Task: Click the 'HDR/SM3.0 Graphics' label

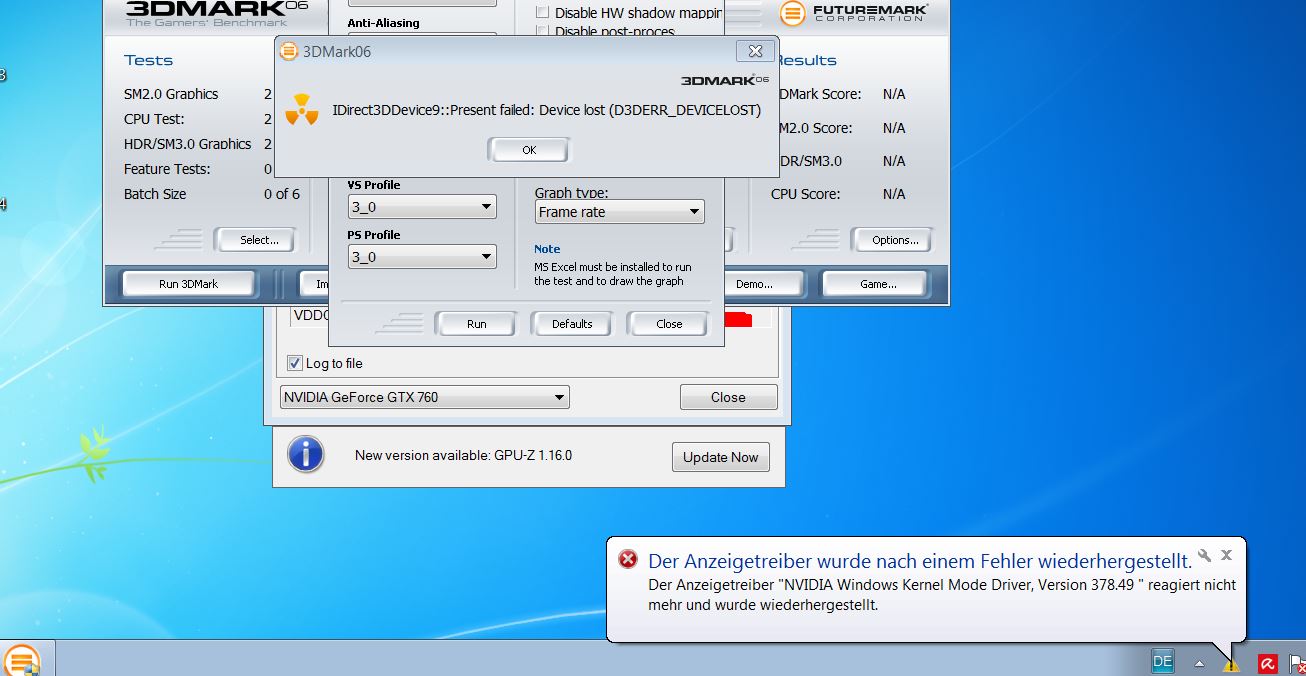Action: tap(187, 144)
